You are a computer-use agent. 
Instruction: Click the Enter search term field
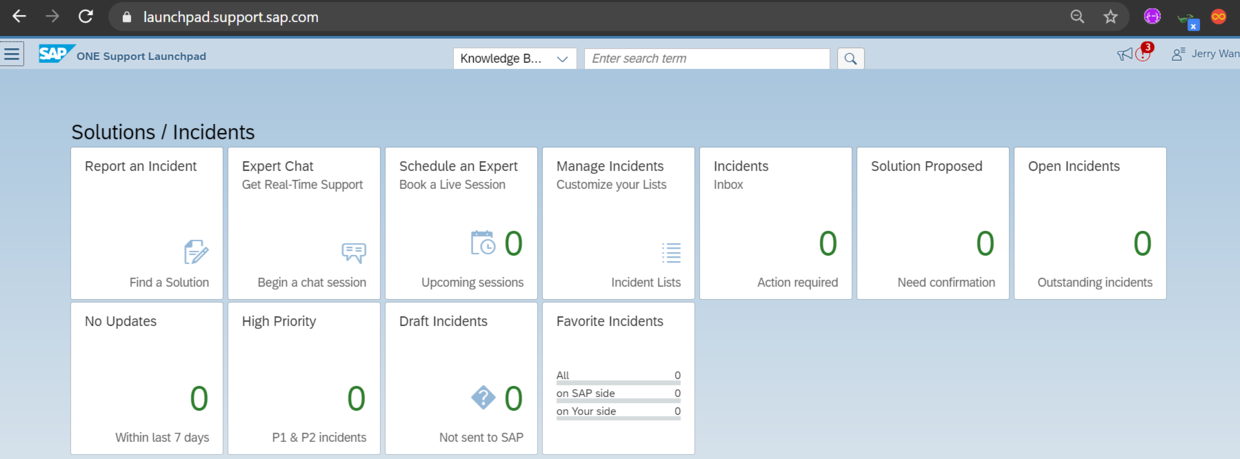[x=707, y=58]
